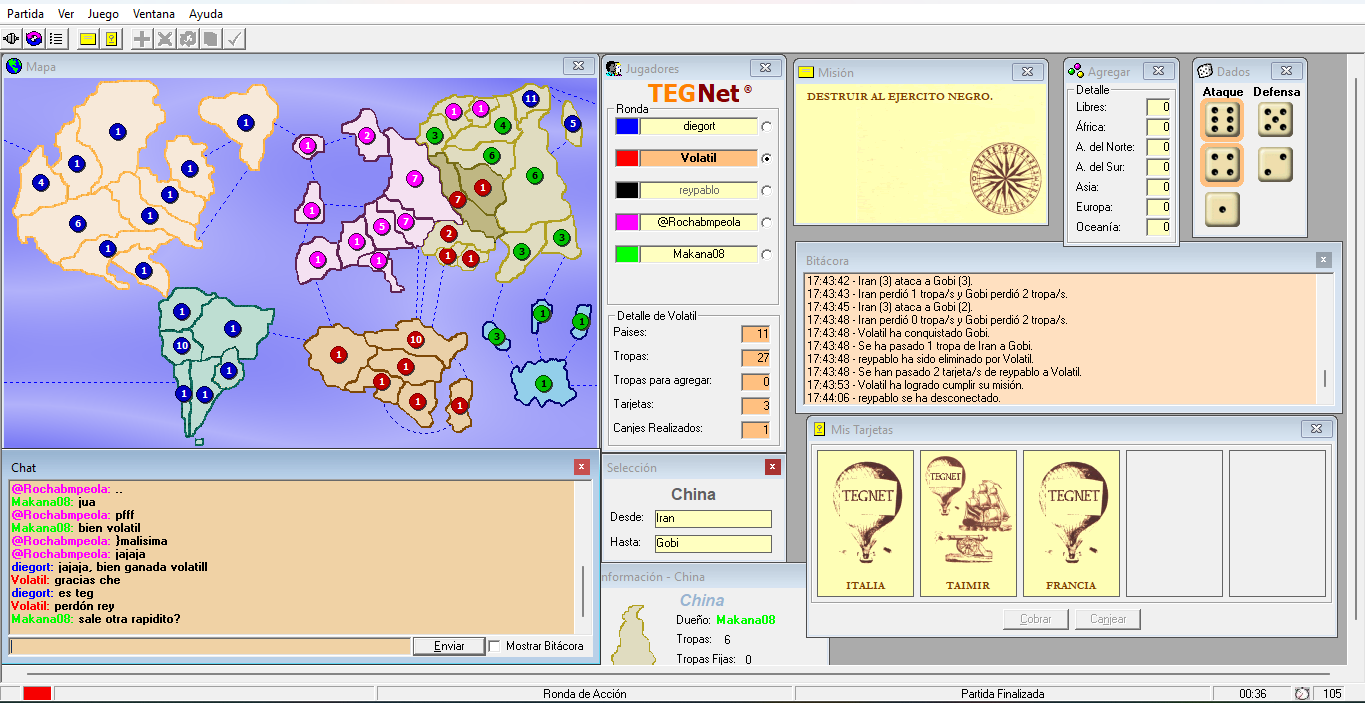
Task: Click the six-dot attack die at top
Action: click(x=1221, y=121)
